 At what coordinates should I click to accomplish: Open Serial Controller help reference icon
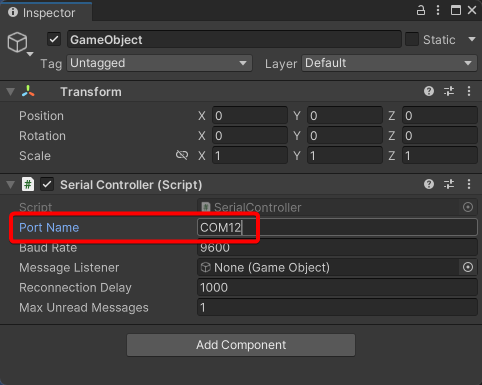[429, 184]
